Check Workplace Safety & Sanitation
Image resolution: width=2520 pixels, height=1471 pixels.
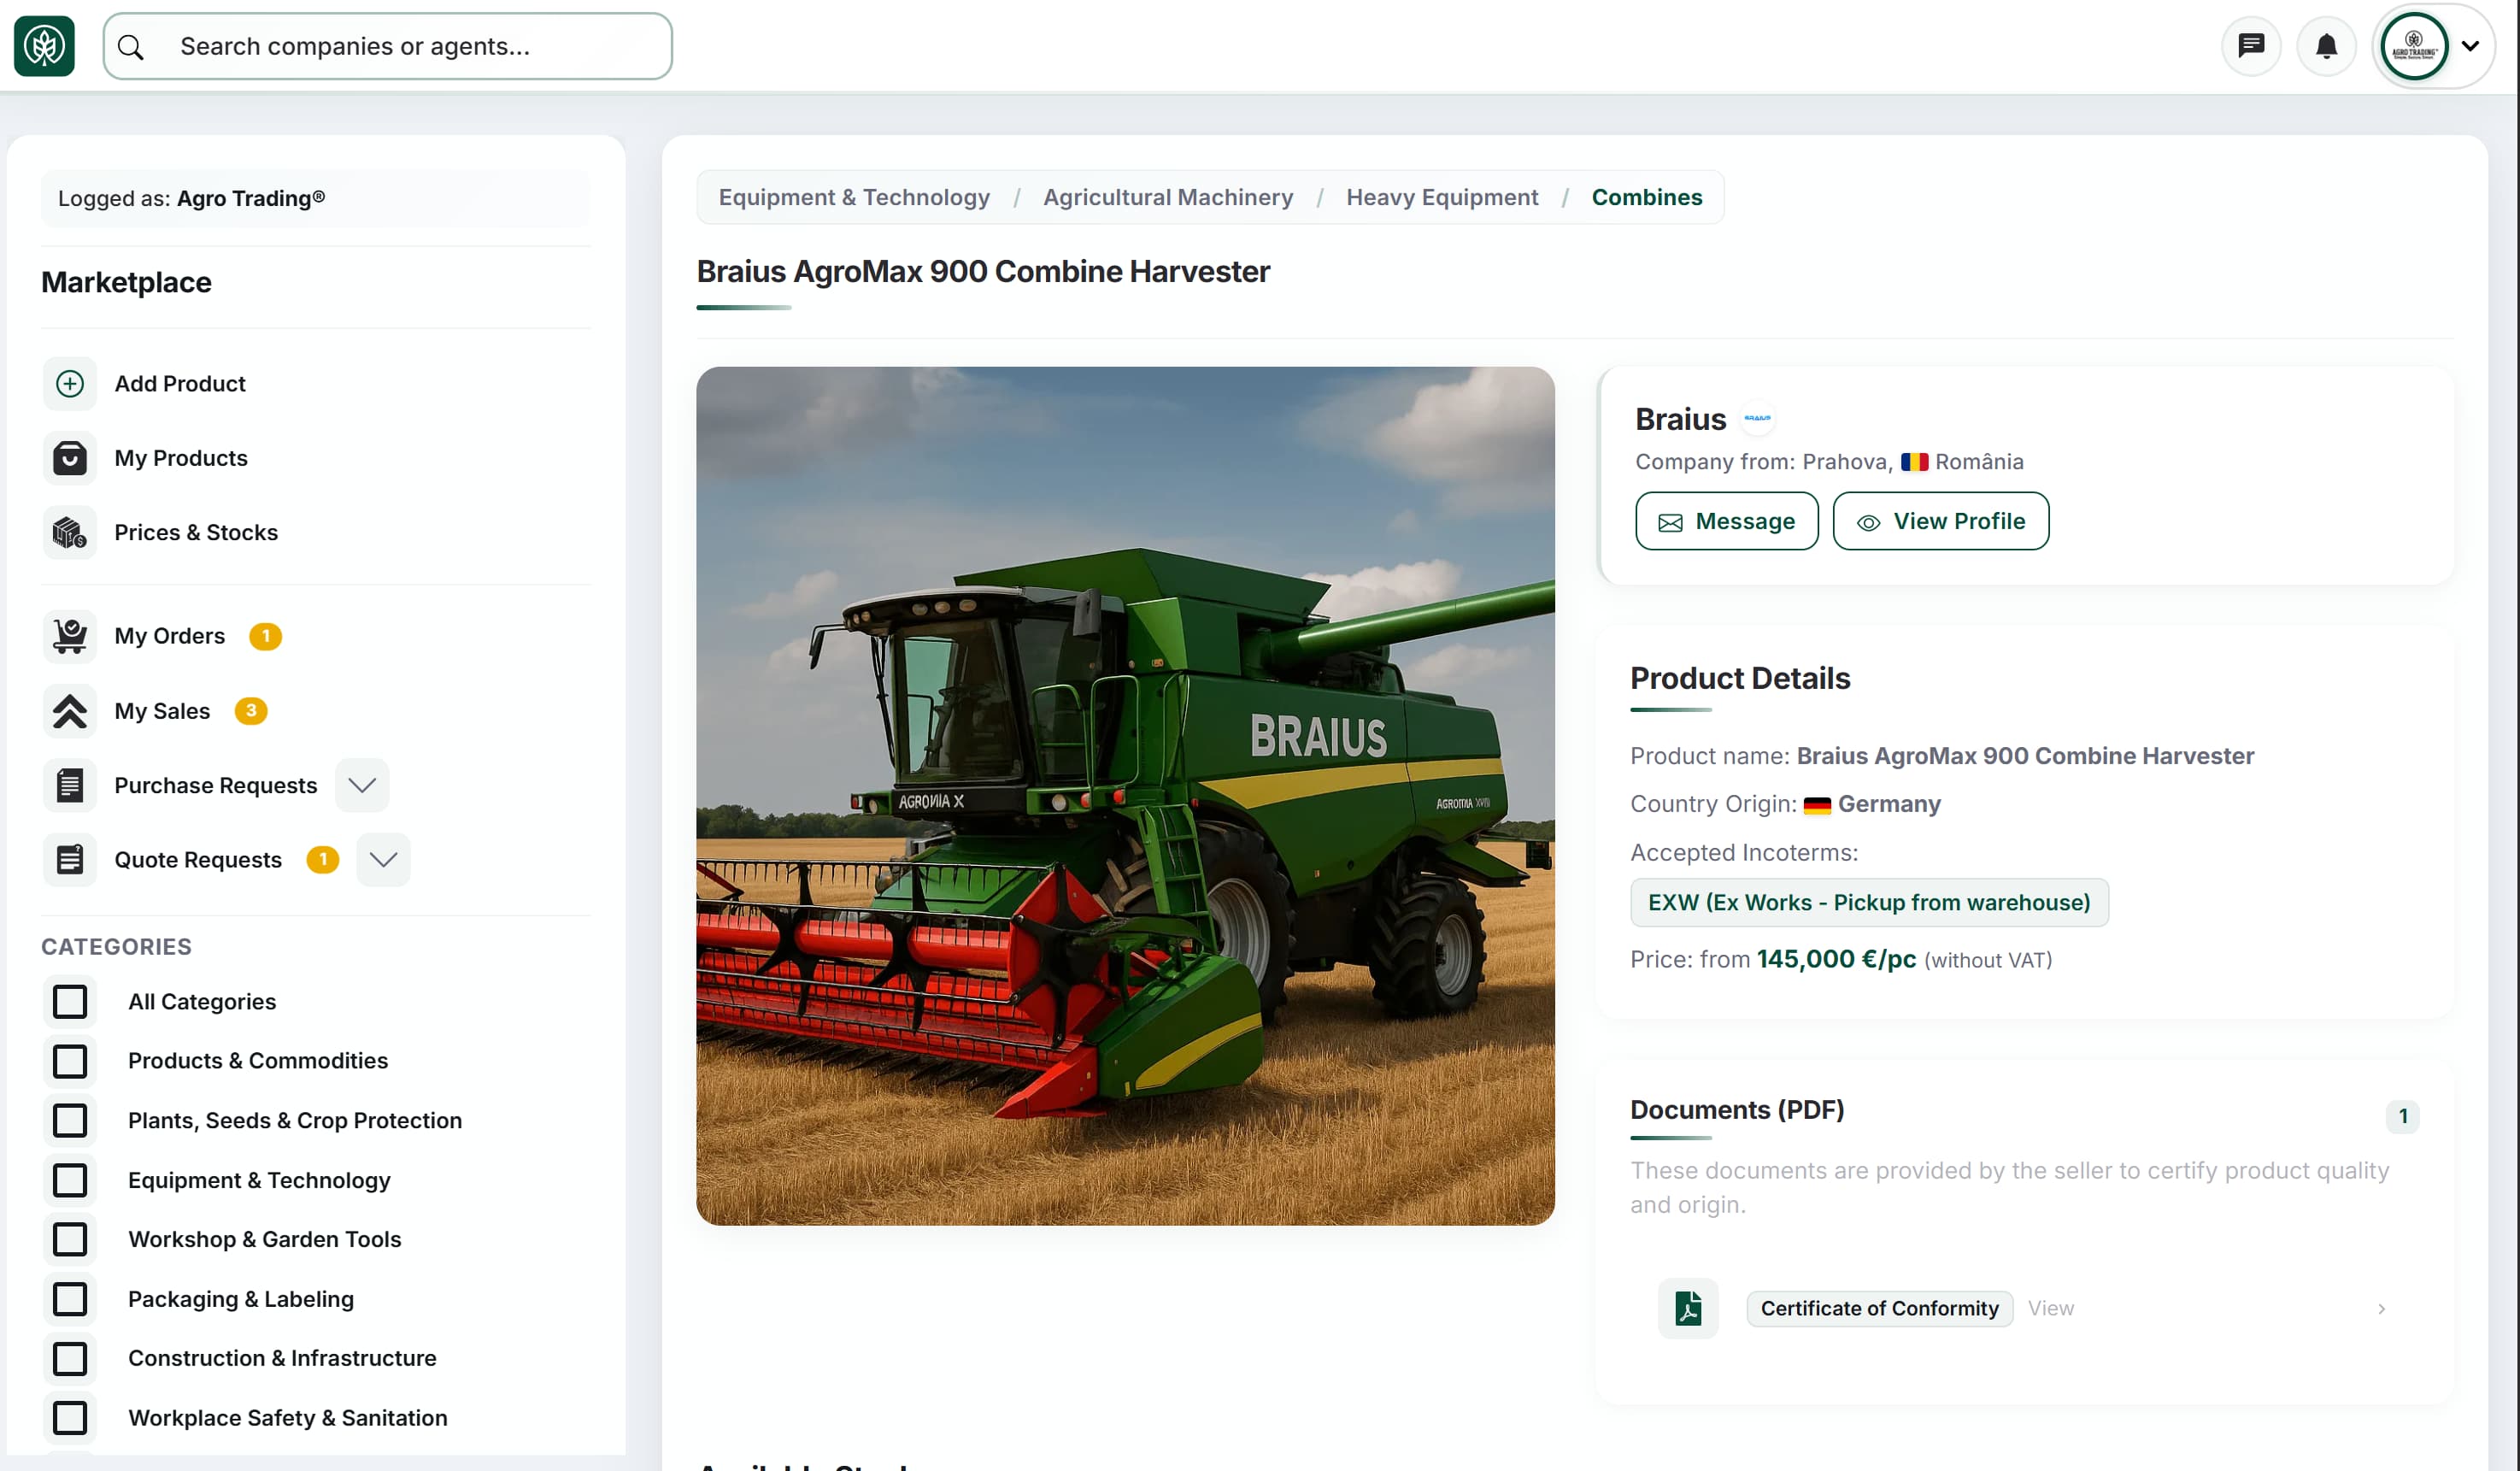click(70, 1418)
